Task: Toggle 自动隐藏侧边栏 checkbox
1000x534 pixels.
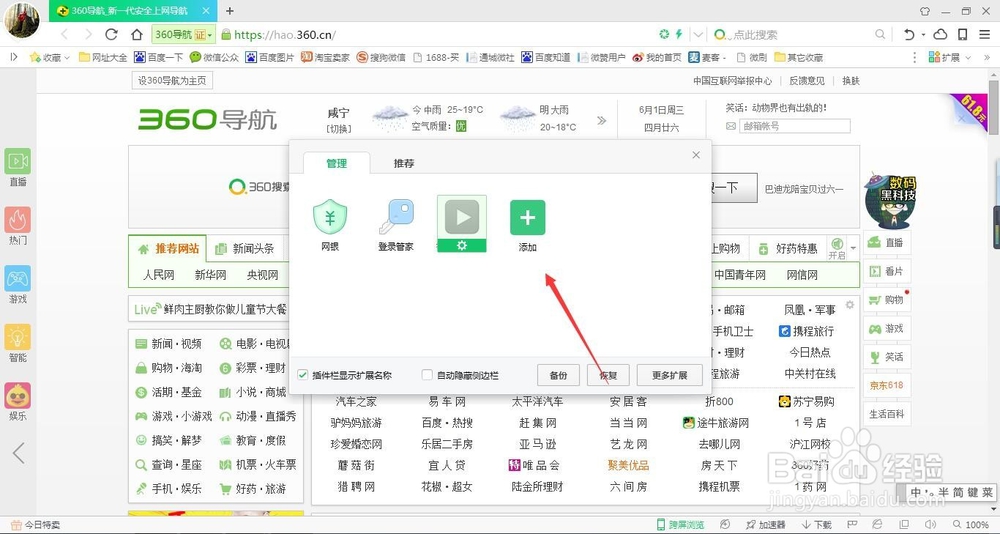Action: 427,375
